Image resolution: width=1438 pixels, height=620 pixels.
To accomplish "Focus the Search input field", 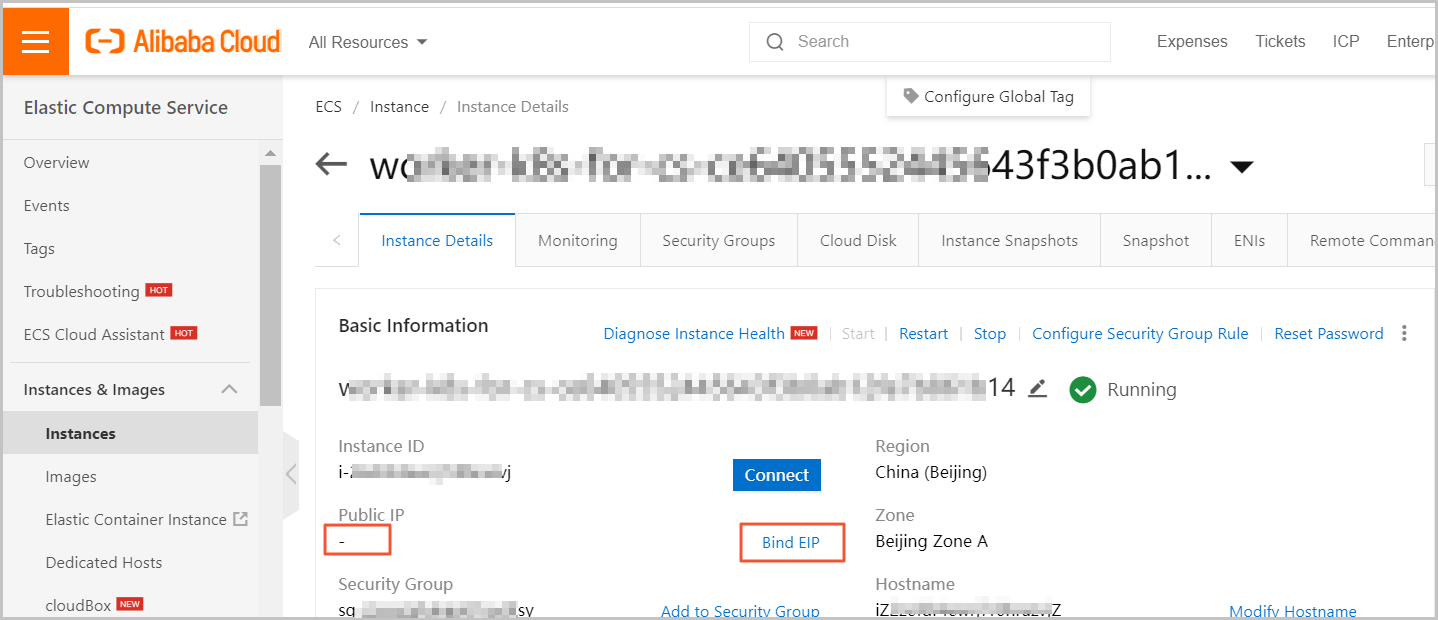I will click(930, 42).
